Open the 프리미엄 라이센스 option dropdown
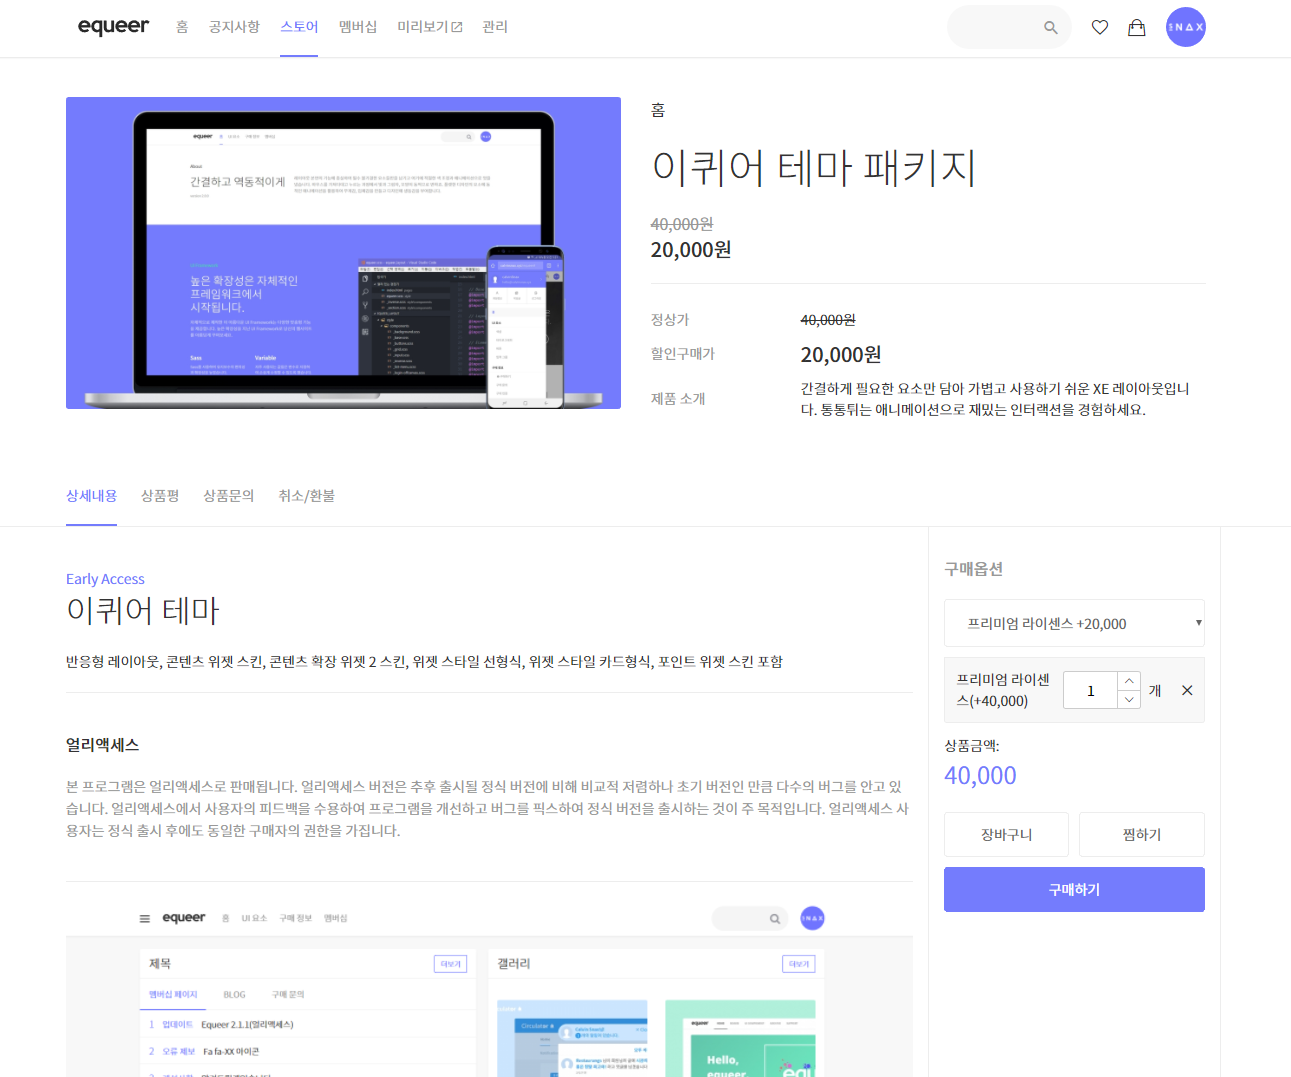 1074,623
